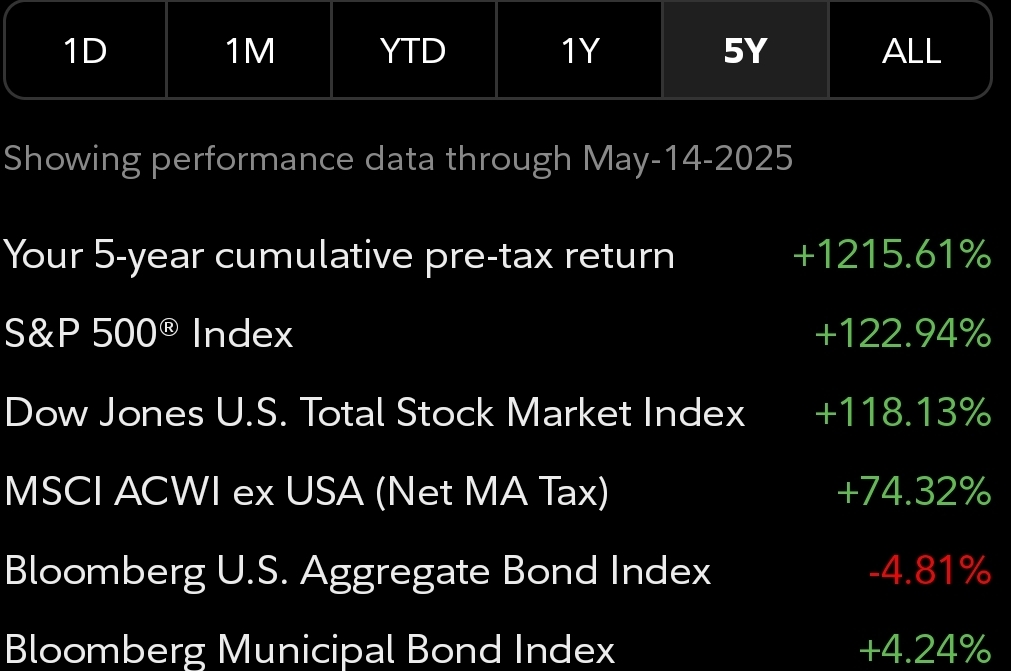This screenshot has height=671, width=1011.
Task: Select the S&P 500 Index row label
Action: point(148,333)
